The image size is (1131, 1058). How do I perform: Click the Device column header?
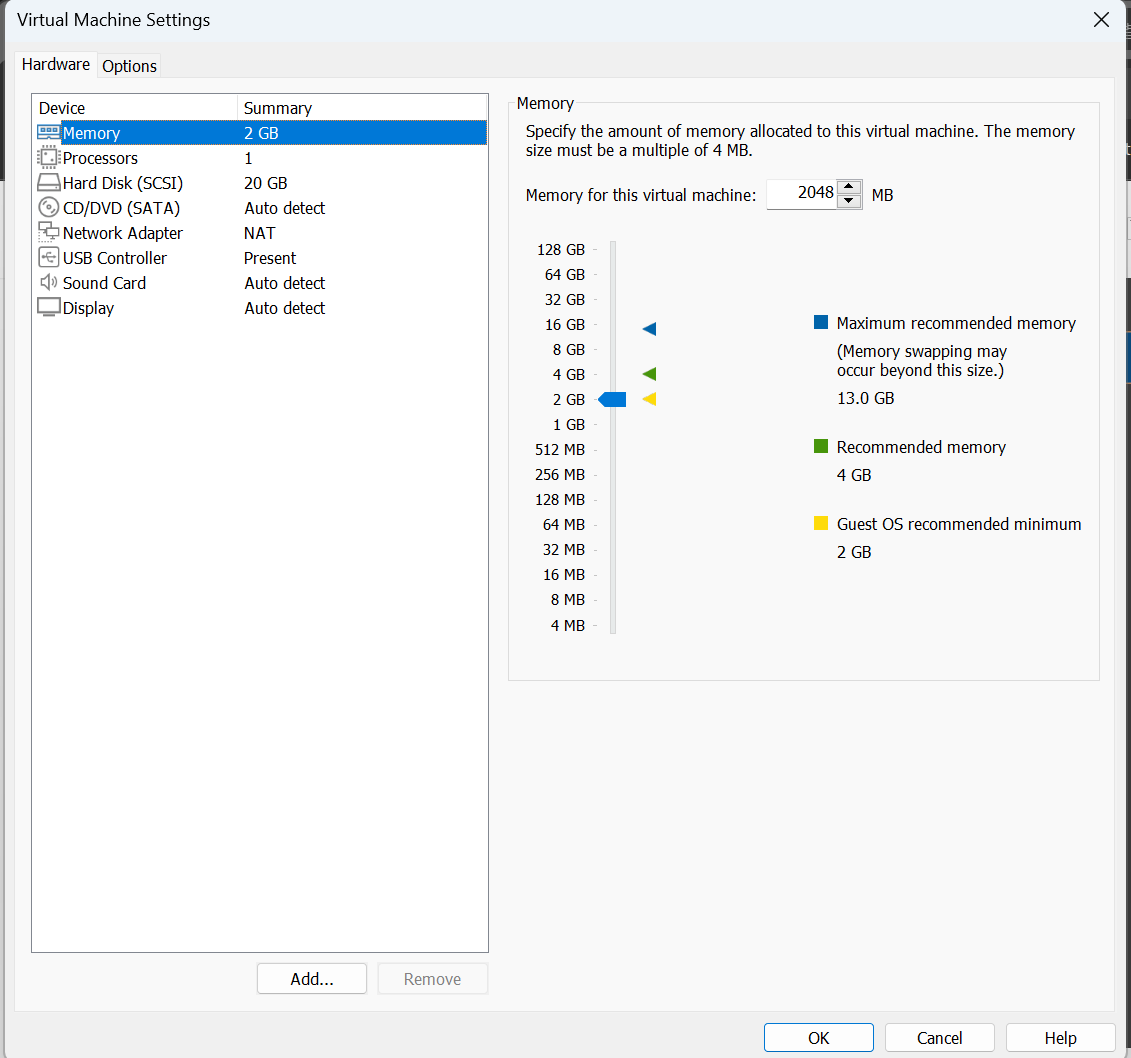pos(135,107)
